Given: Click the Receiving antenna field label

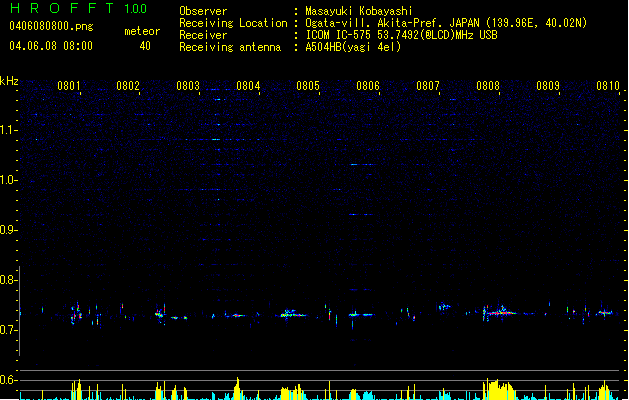Looking at the screenshot, I should (x=230, y=47).
